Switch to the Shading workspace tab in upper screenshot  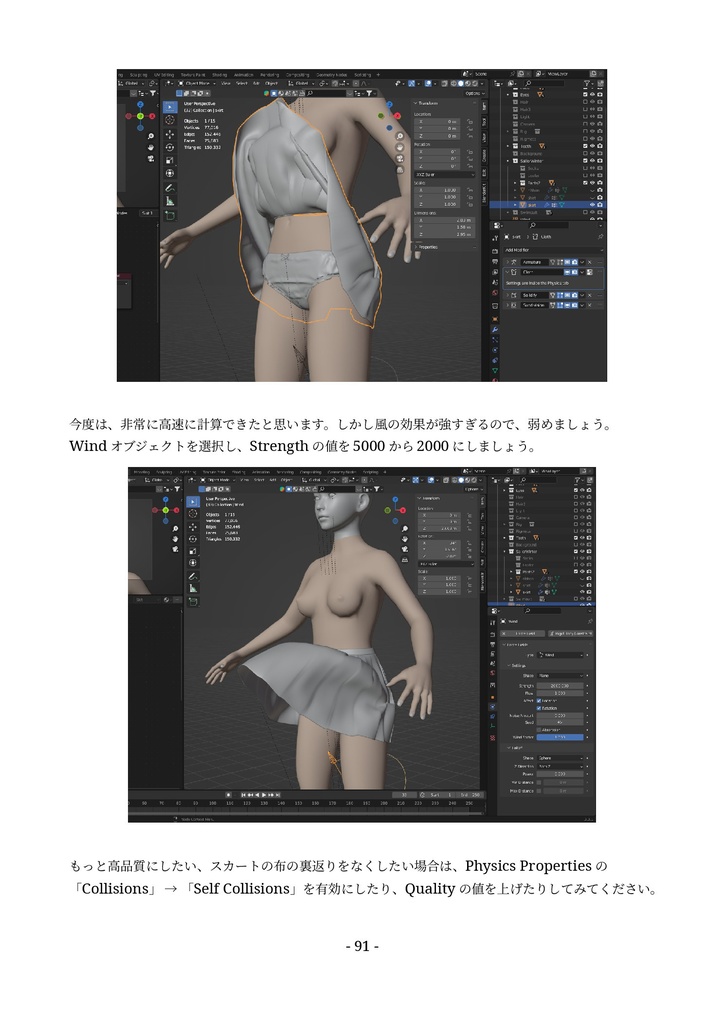click(x=219, y=74)
